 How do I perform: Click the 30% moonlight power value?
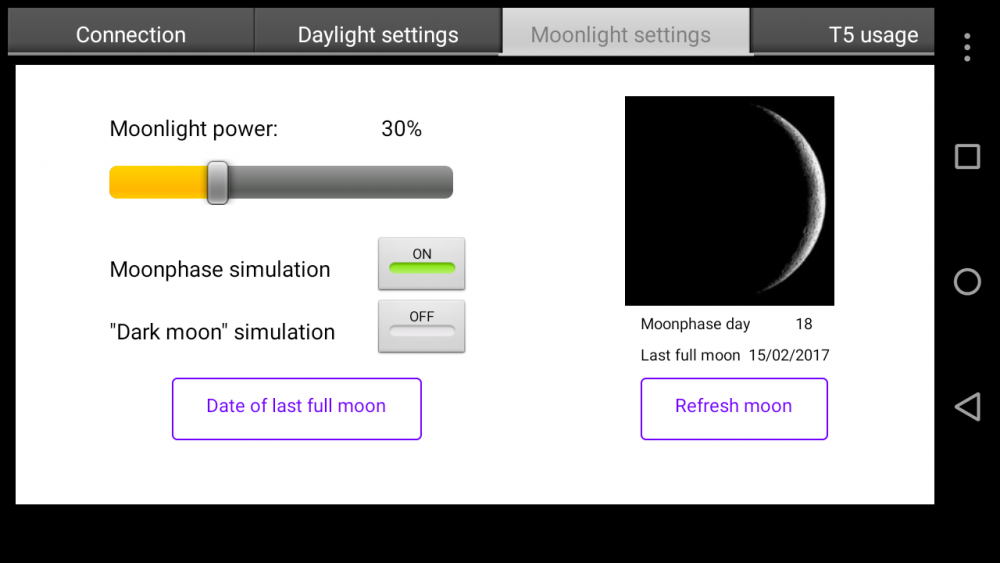point(401,129)
